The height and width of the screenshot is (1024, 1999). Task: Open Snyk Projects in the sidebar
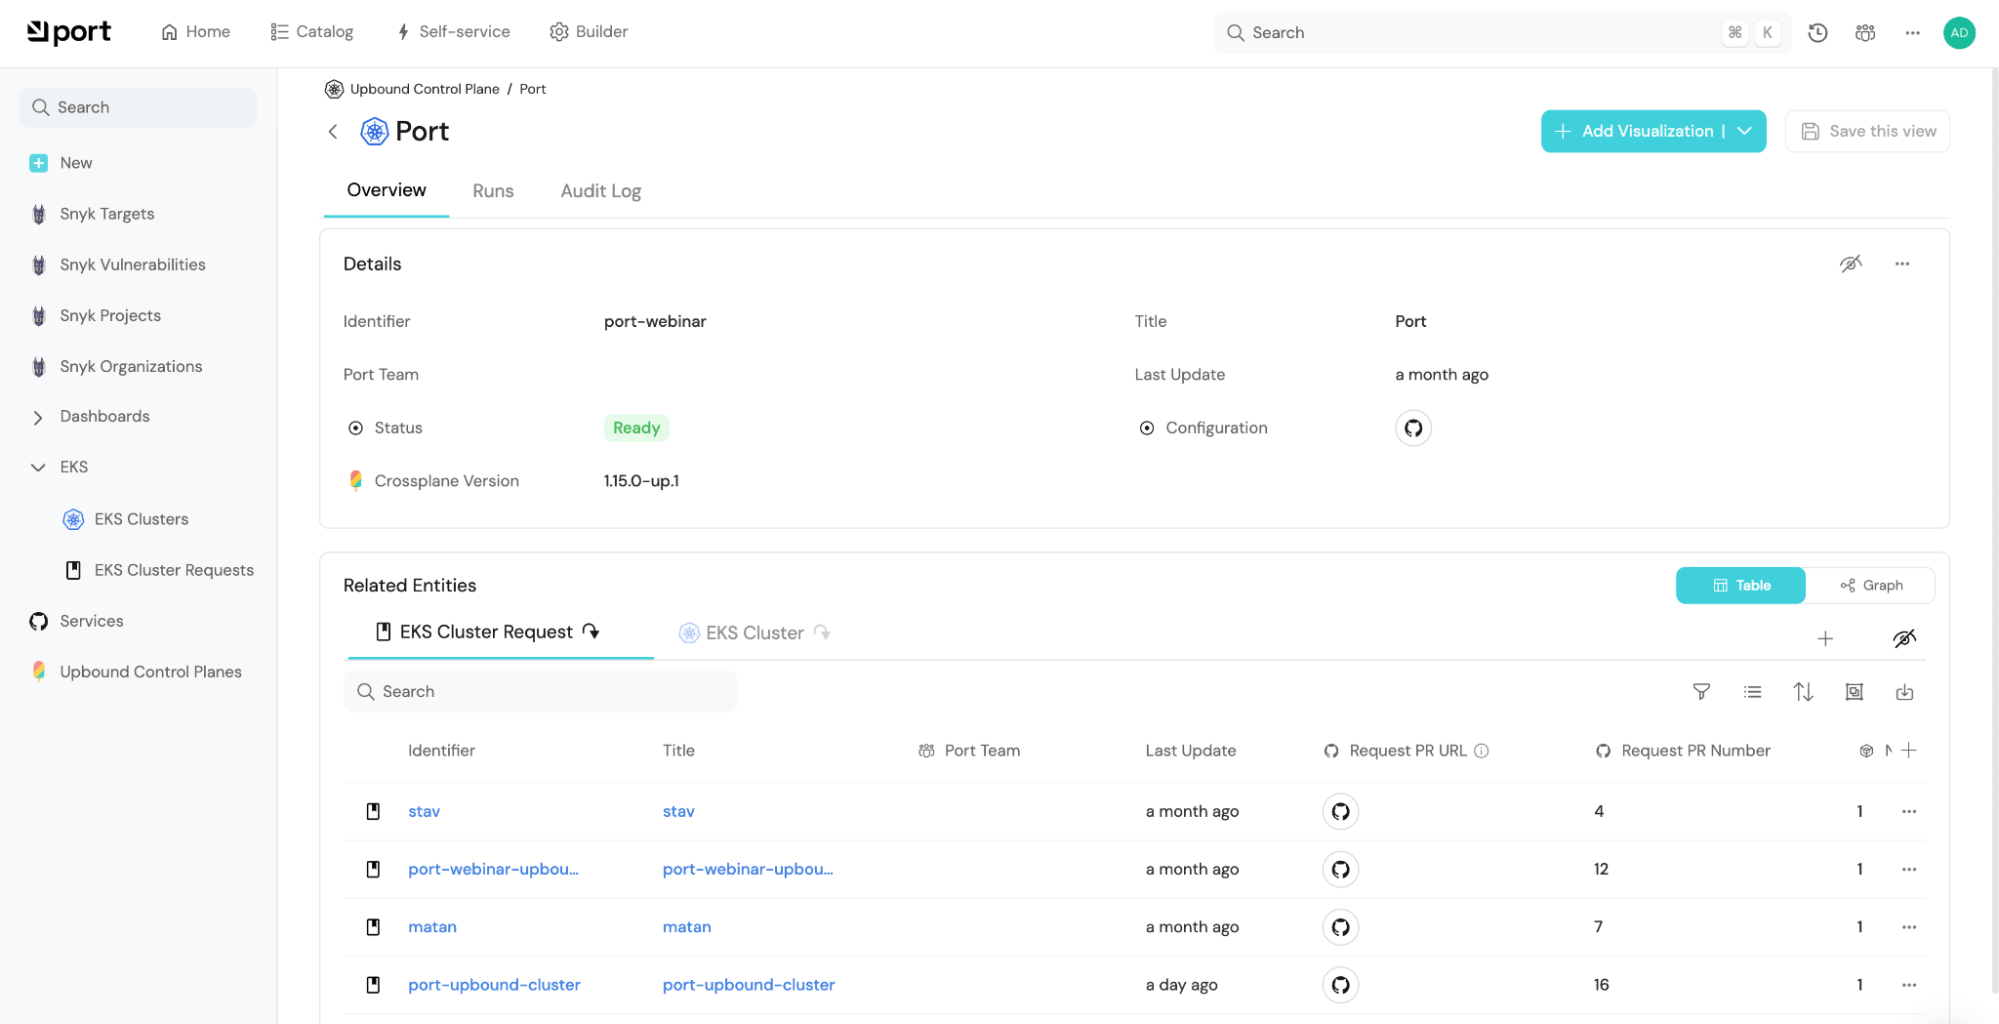[x=110, y=316]
